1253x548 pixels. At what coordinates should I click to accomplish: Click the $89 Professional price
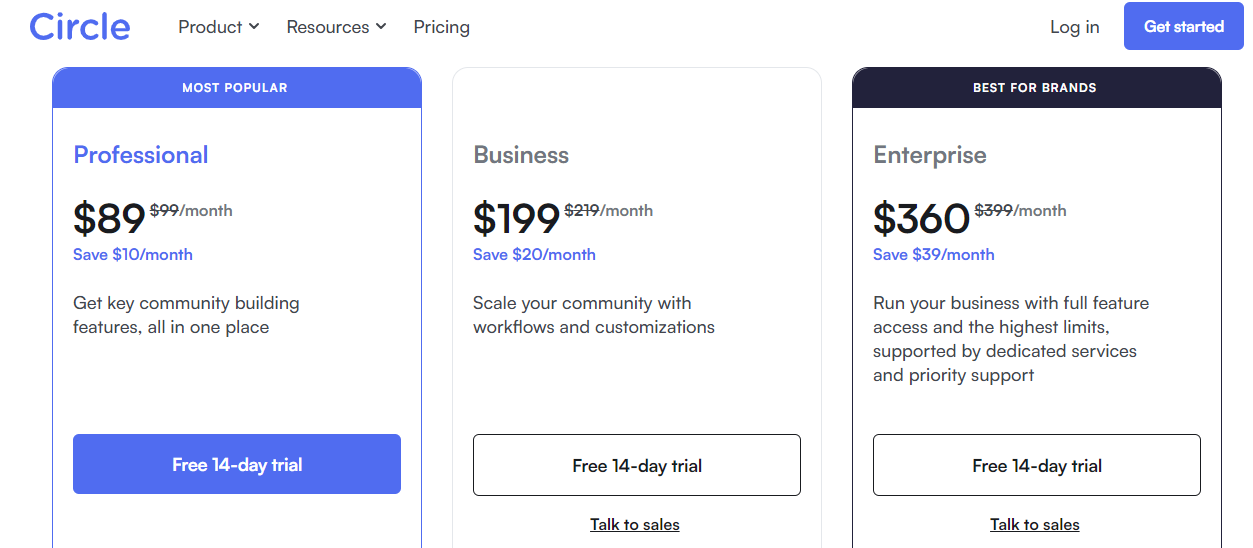[x=109, y=218]
